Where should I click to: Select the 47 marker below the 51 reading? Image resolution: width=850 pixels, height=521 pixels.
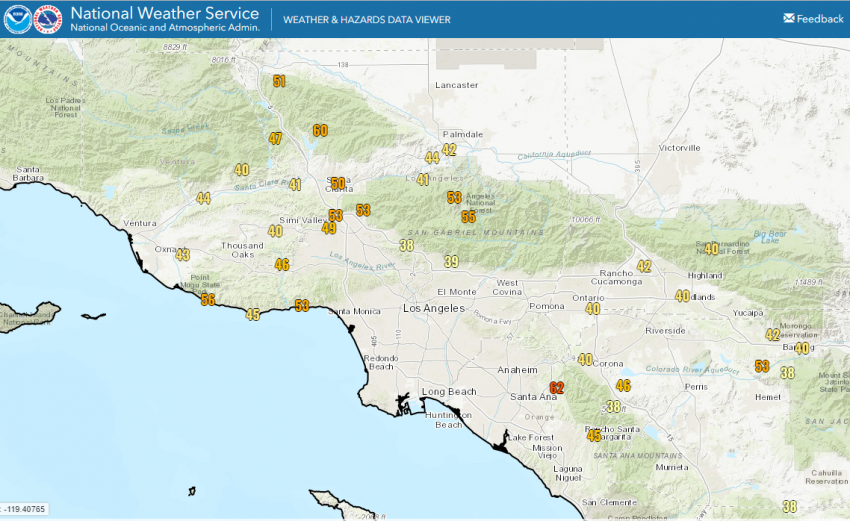coord(275,138)
